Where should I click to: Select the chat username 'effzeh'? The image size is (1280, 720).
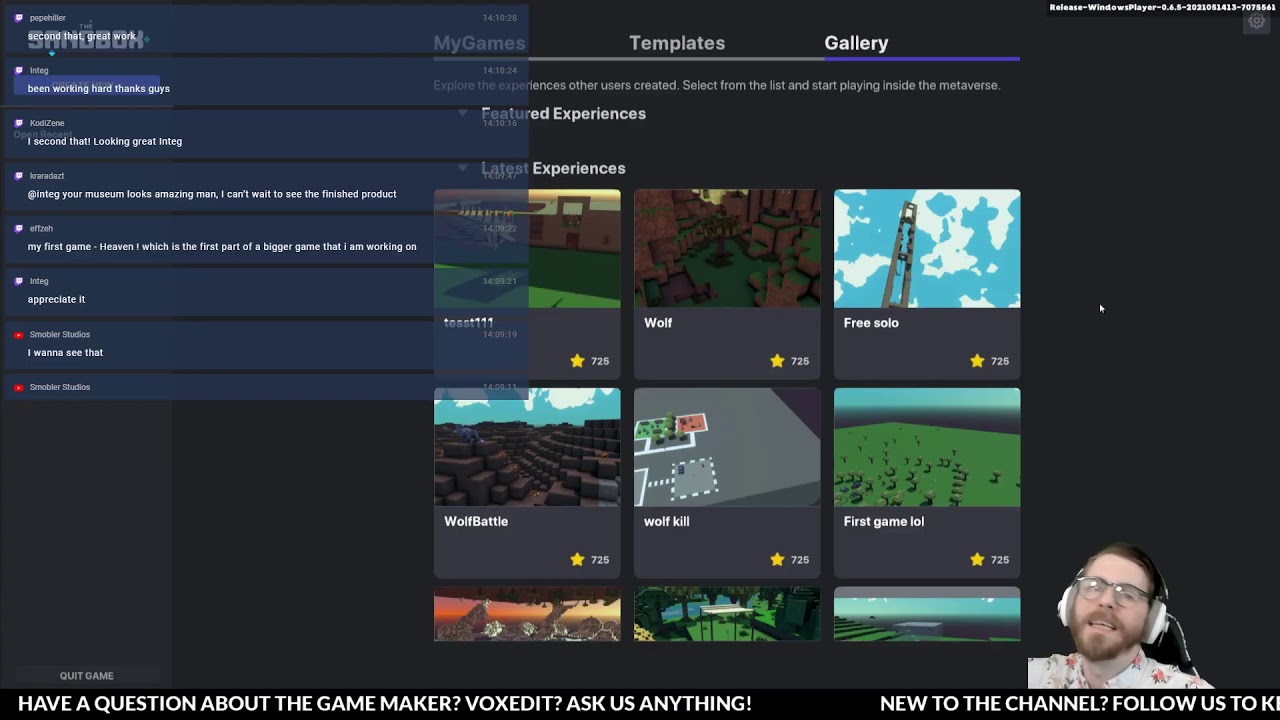tap(41, 228)
